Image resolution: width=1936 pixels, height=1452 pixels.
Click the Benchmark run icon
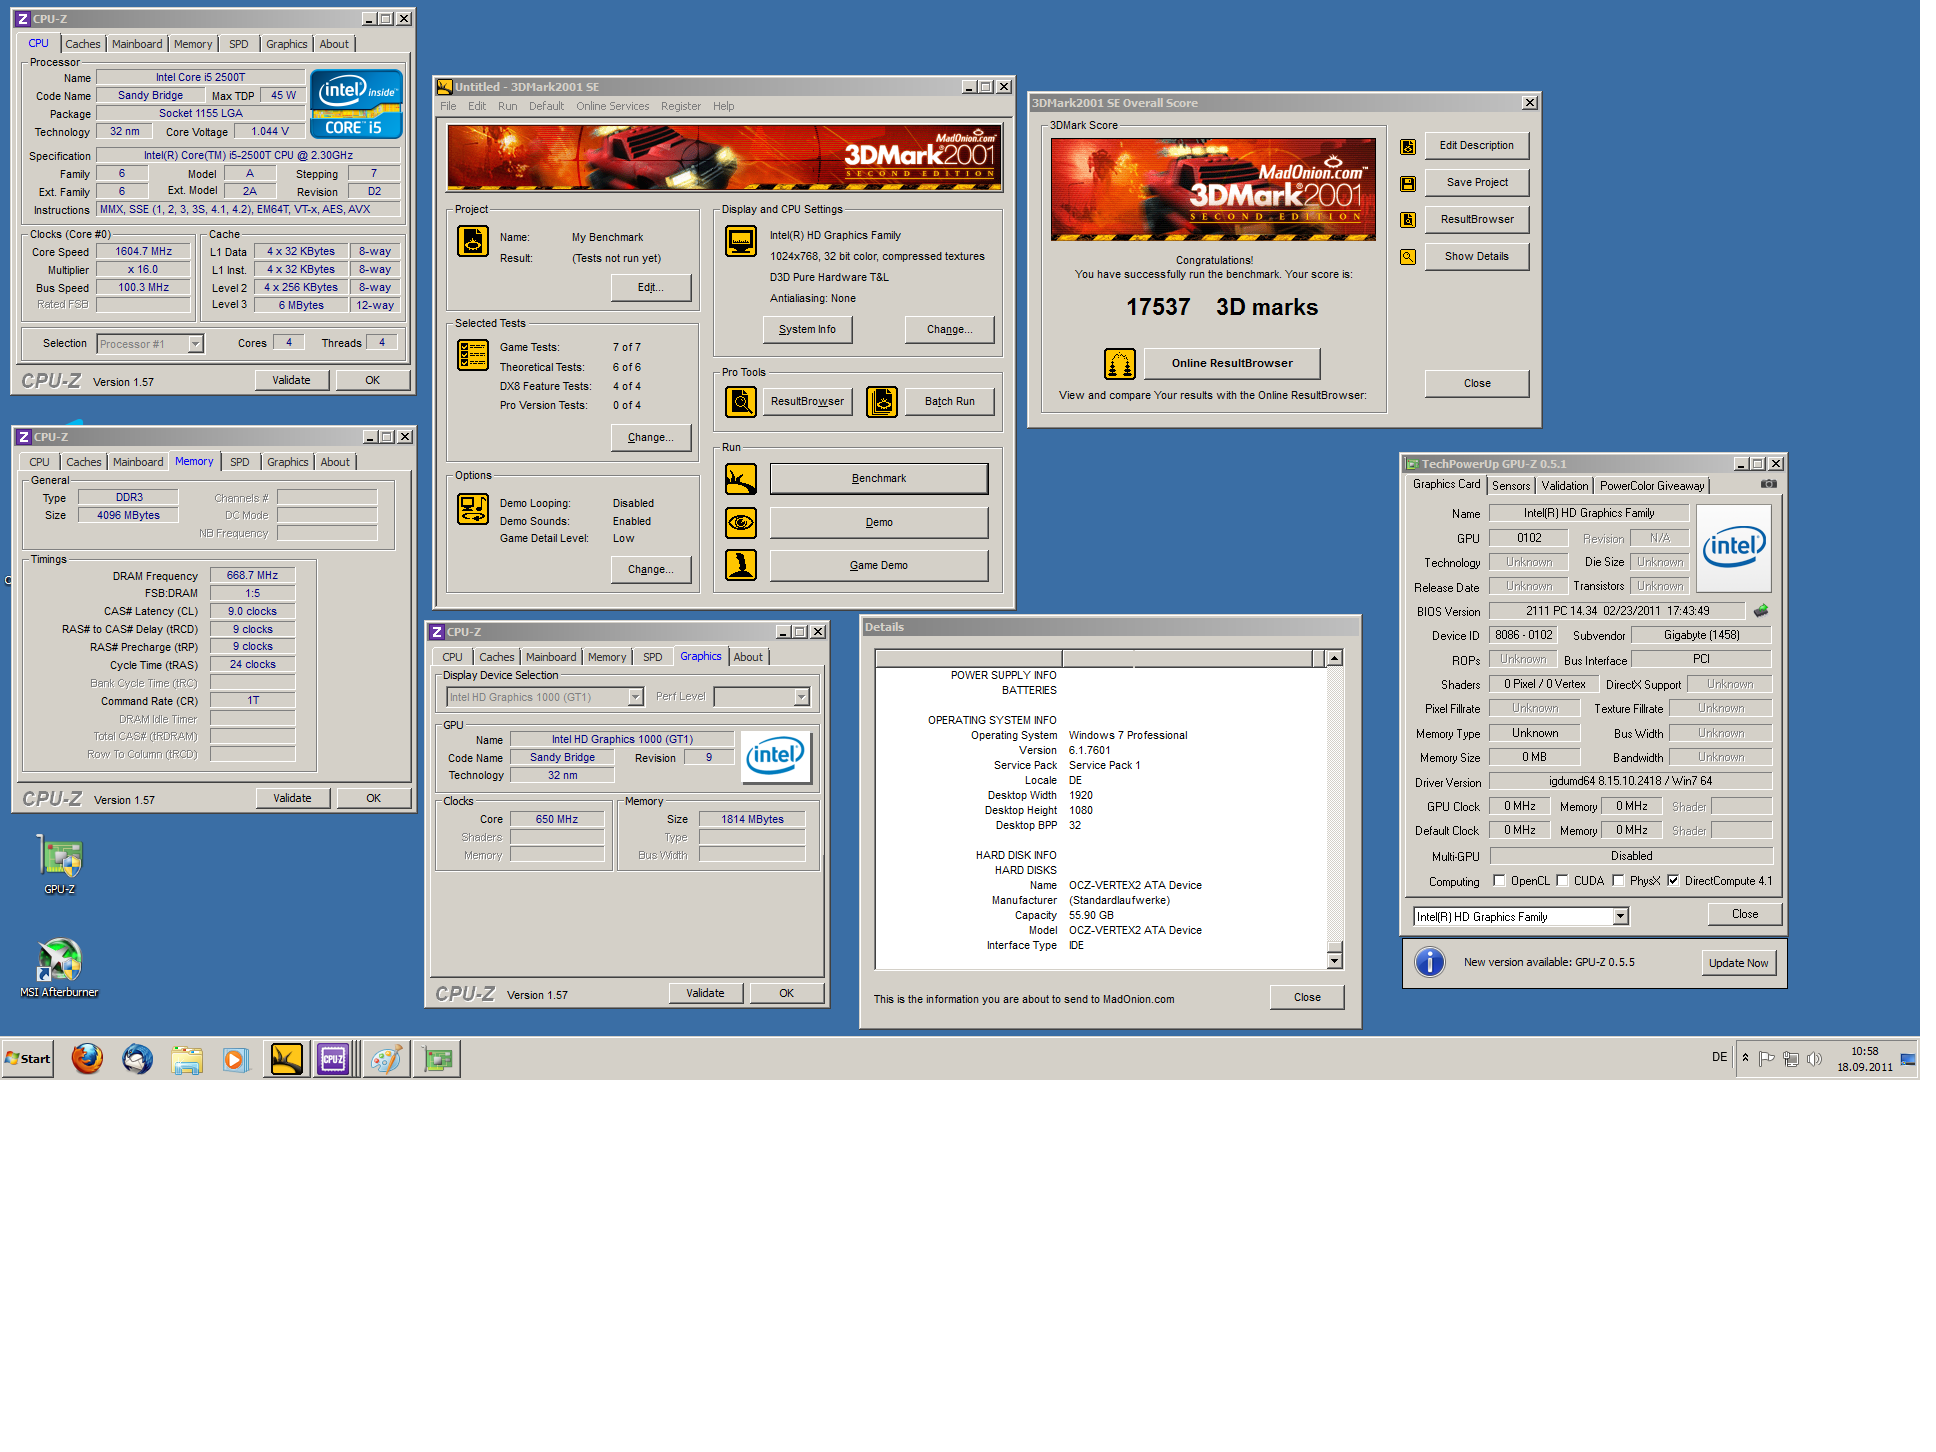[x=741, y=479]
